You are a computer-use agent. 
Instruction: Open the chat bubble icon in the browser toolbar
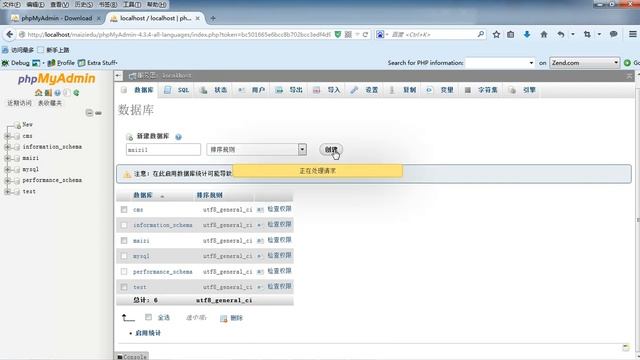coord(613,34)
